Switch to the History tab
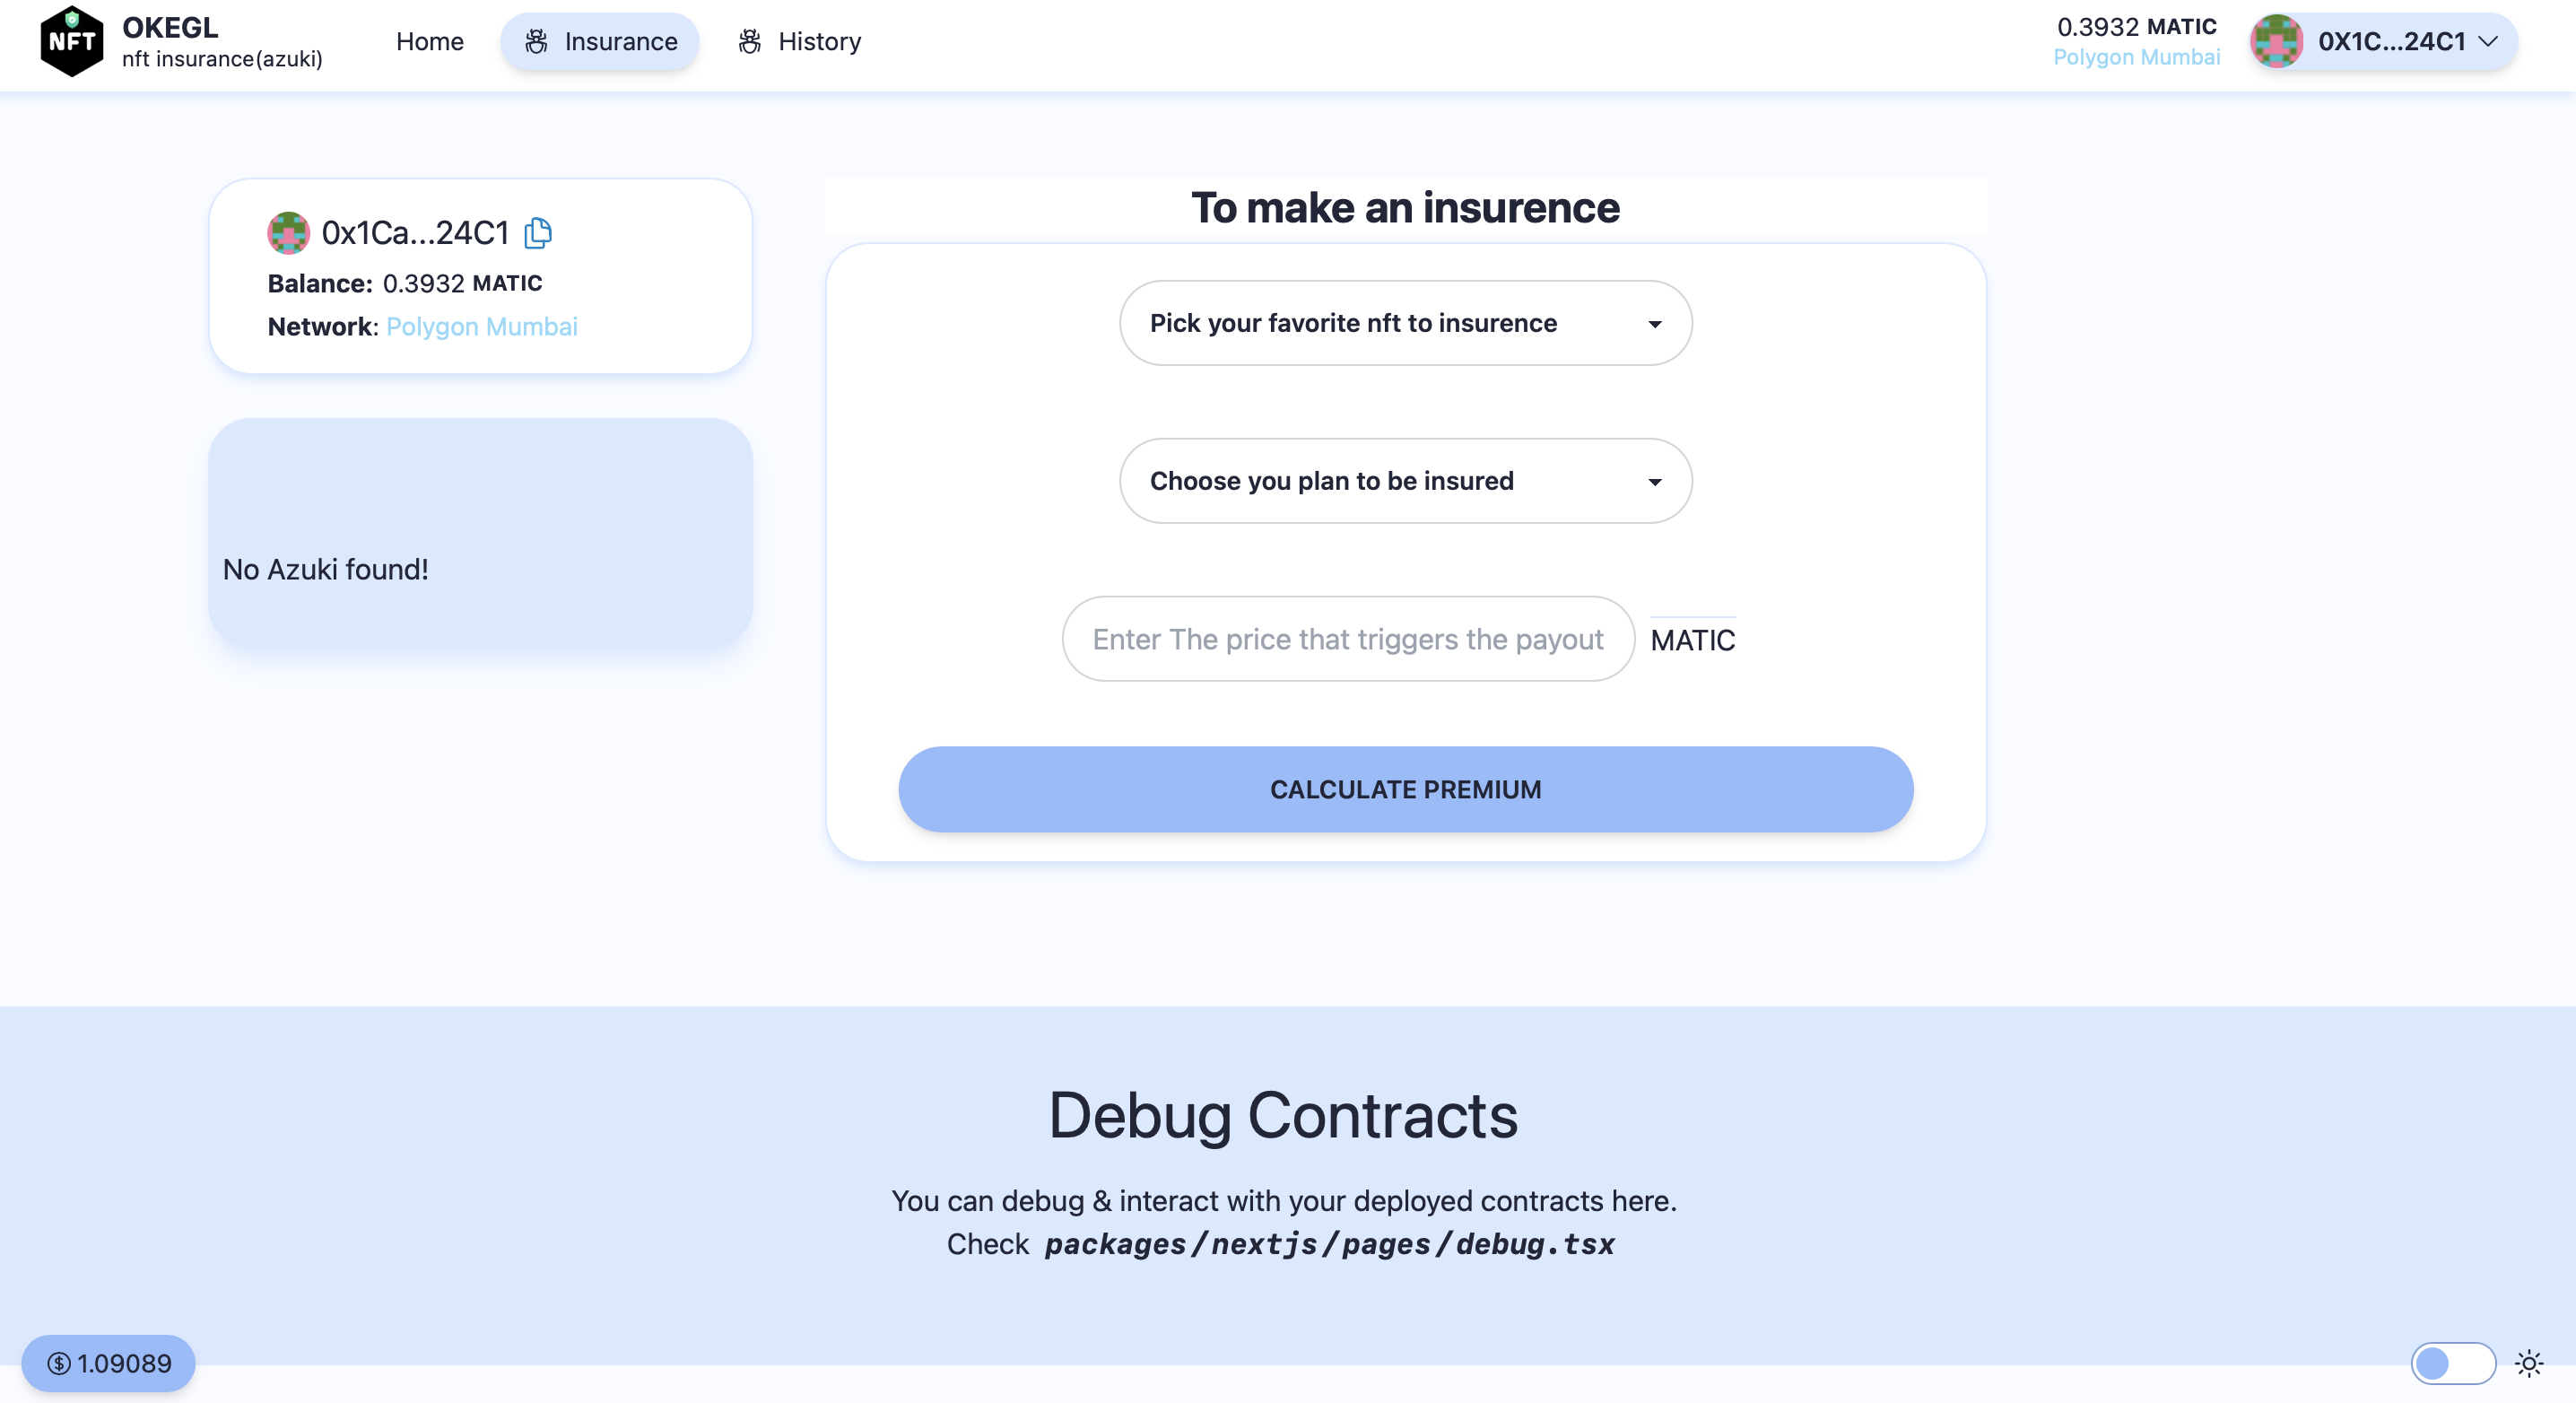The width and height of the screenshot is (2576, 1403). click(x=799, y=41)
